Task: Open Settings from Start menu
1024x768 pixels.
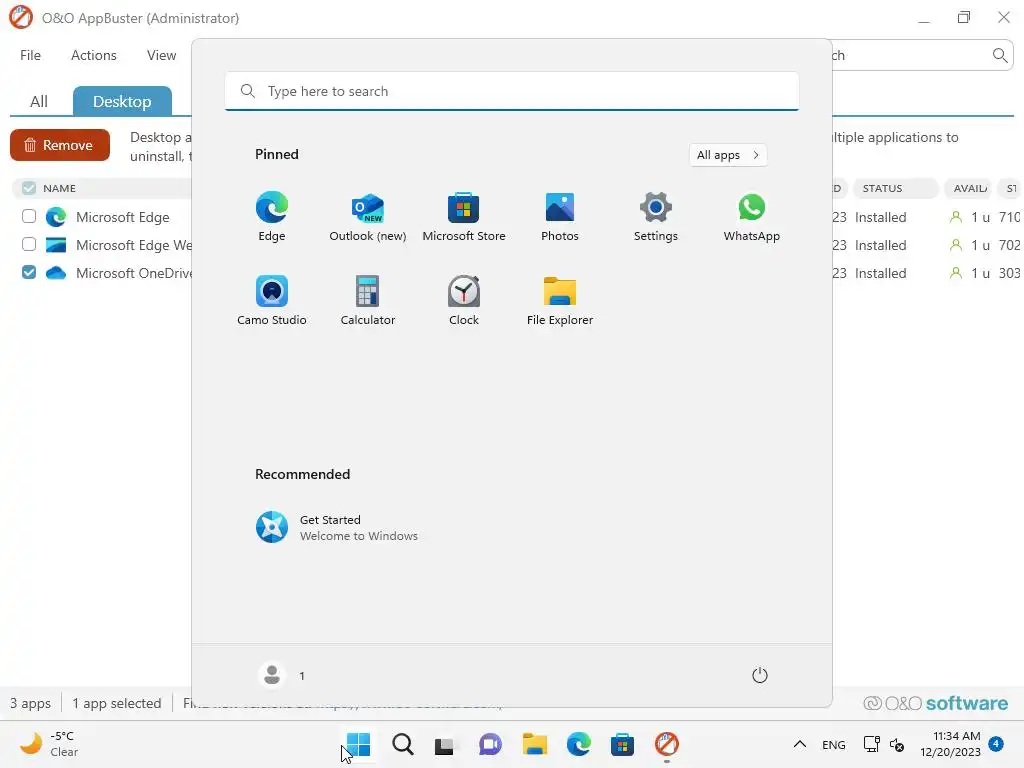Action: (x=656, y=216)
